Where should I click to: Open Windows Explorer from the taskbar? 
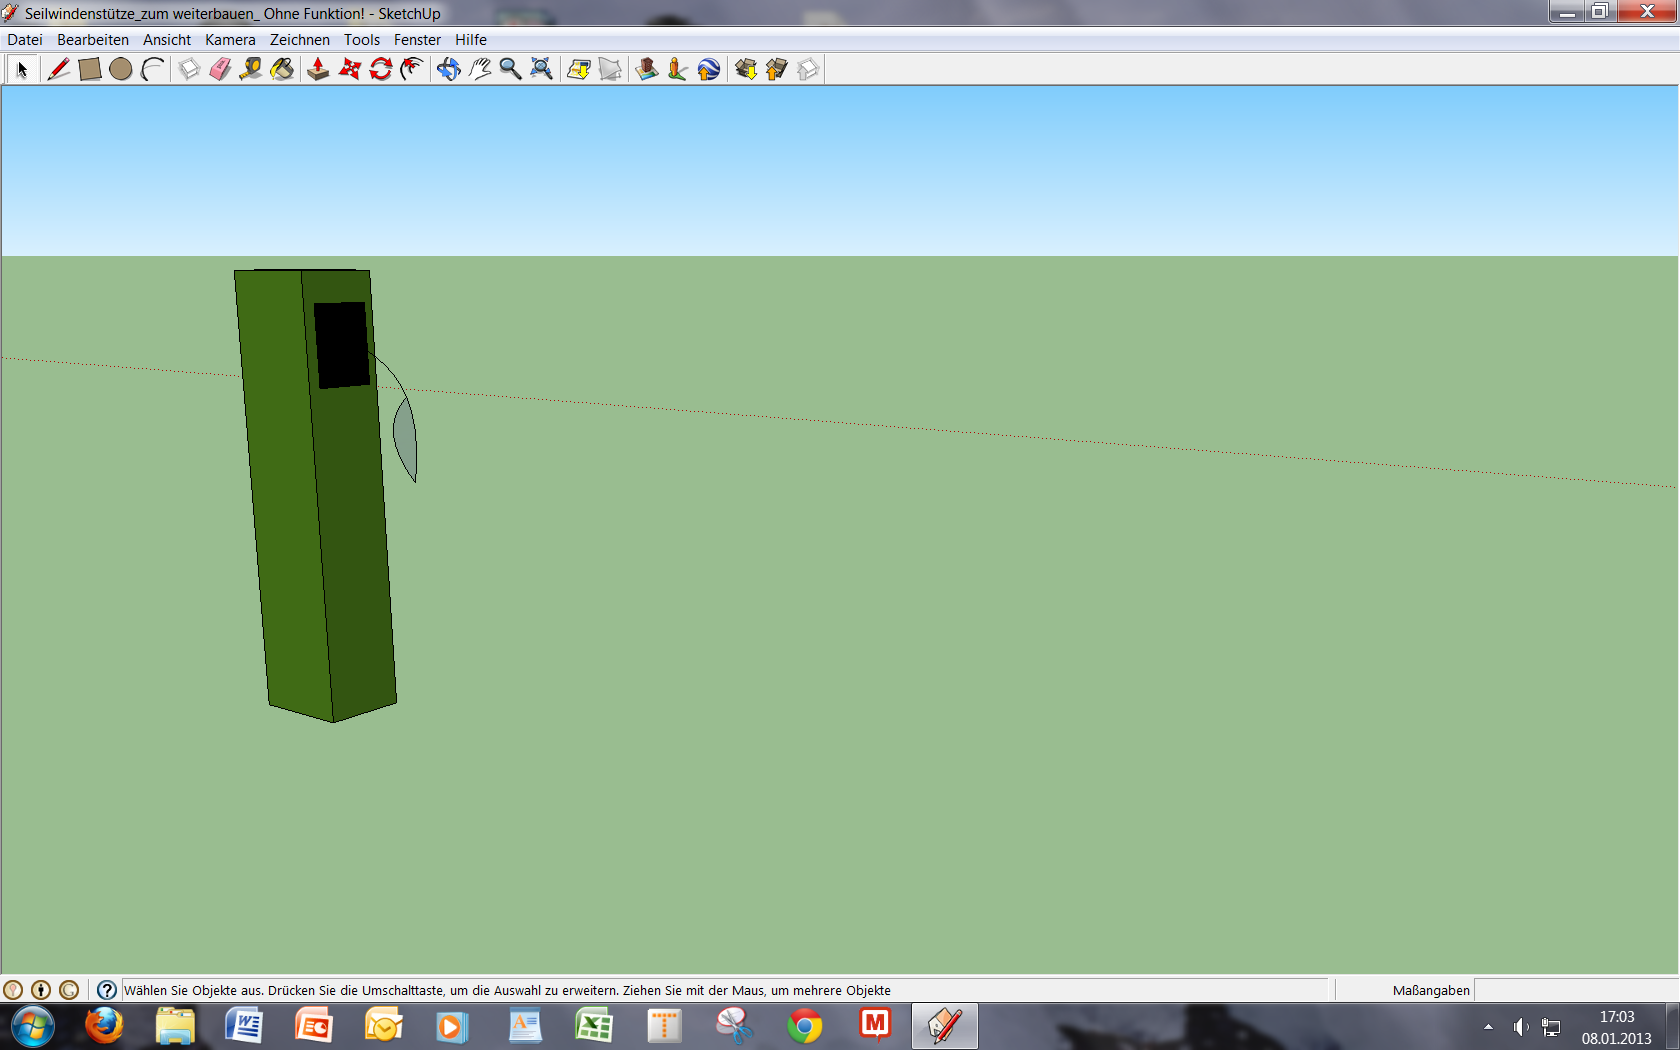pos(175,1026)
